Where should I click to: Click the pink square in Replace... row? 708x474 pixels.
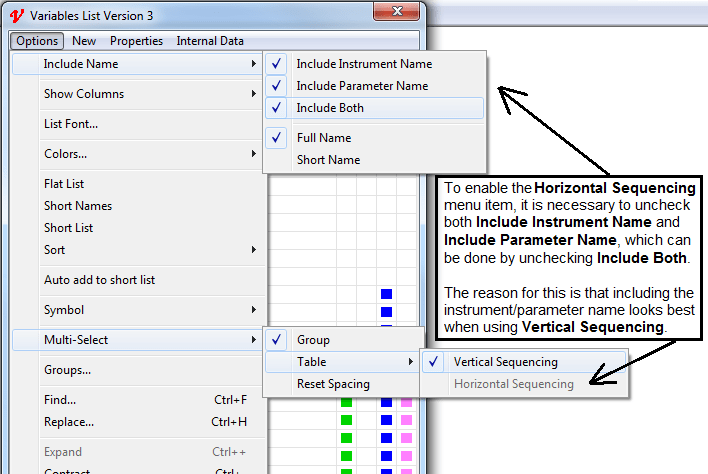(406, 420)
